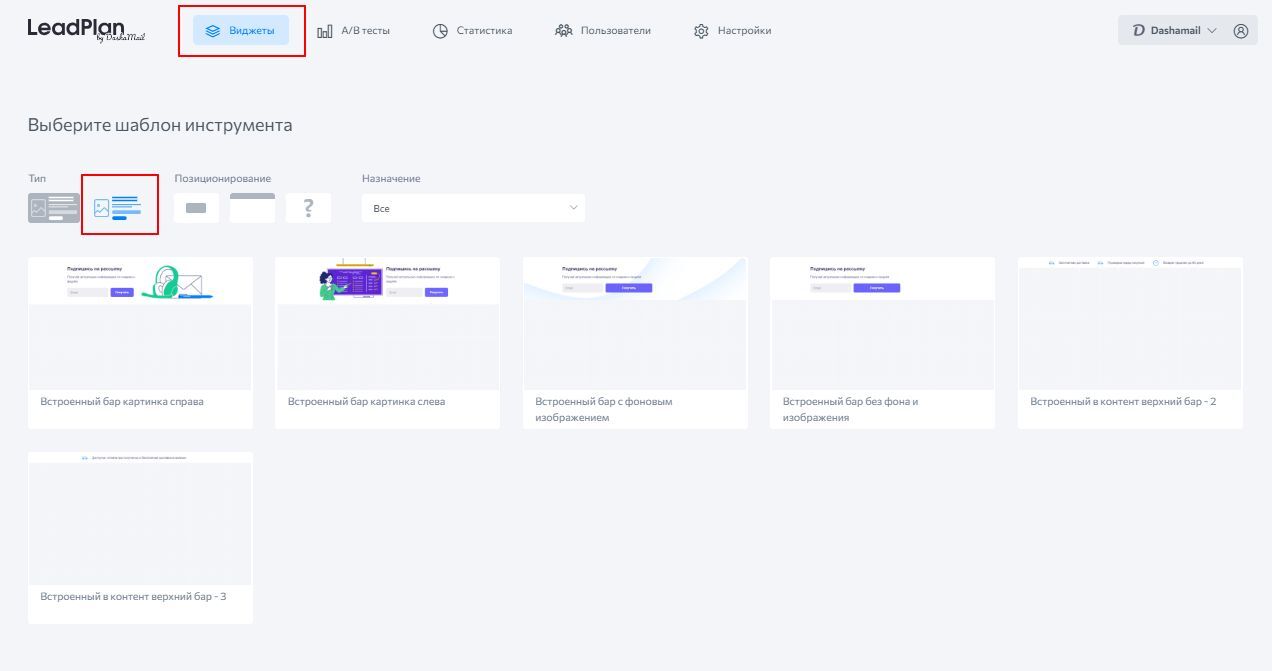Image resolution: width=1272 pixels, height=671 pixels.
Task: Click the chevron arrow in Назначение dropdown
Action: (573, 208)
